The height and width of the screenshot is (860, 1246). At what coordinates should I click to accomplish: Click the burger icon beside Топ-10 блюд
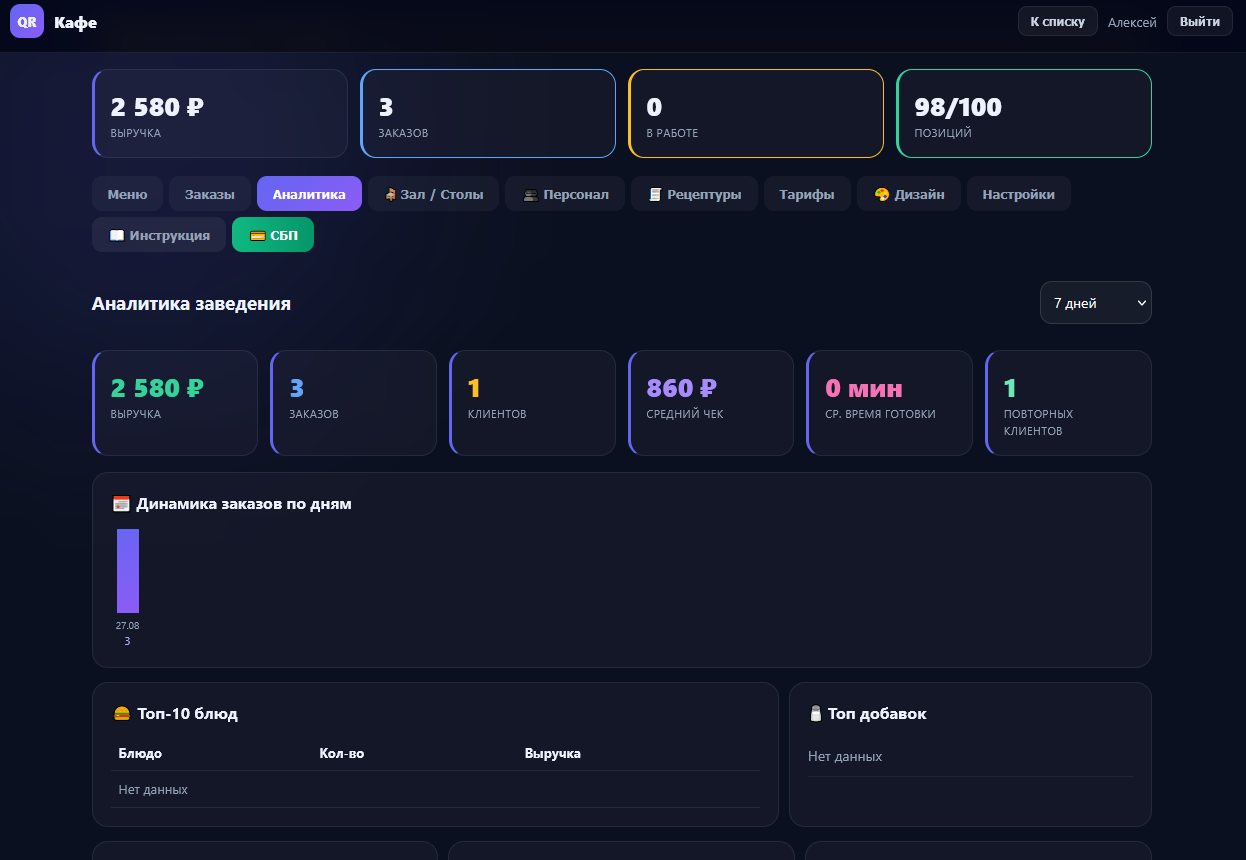[x=122, y=714]
